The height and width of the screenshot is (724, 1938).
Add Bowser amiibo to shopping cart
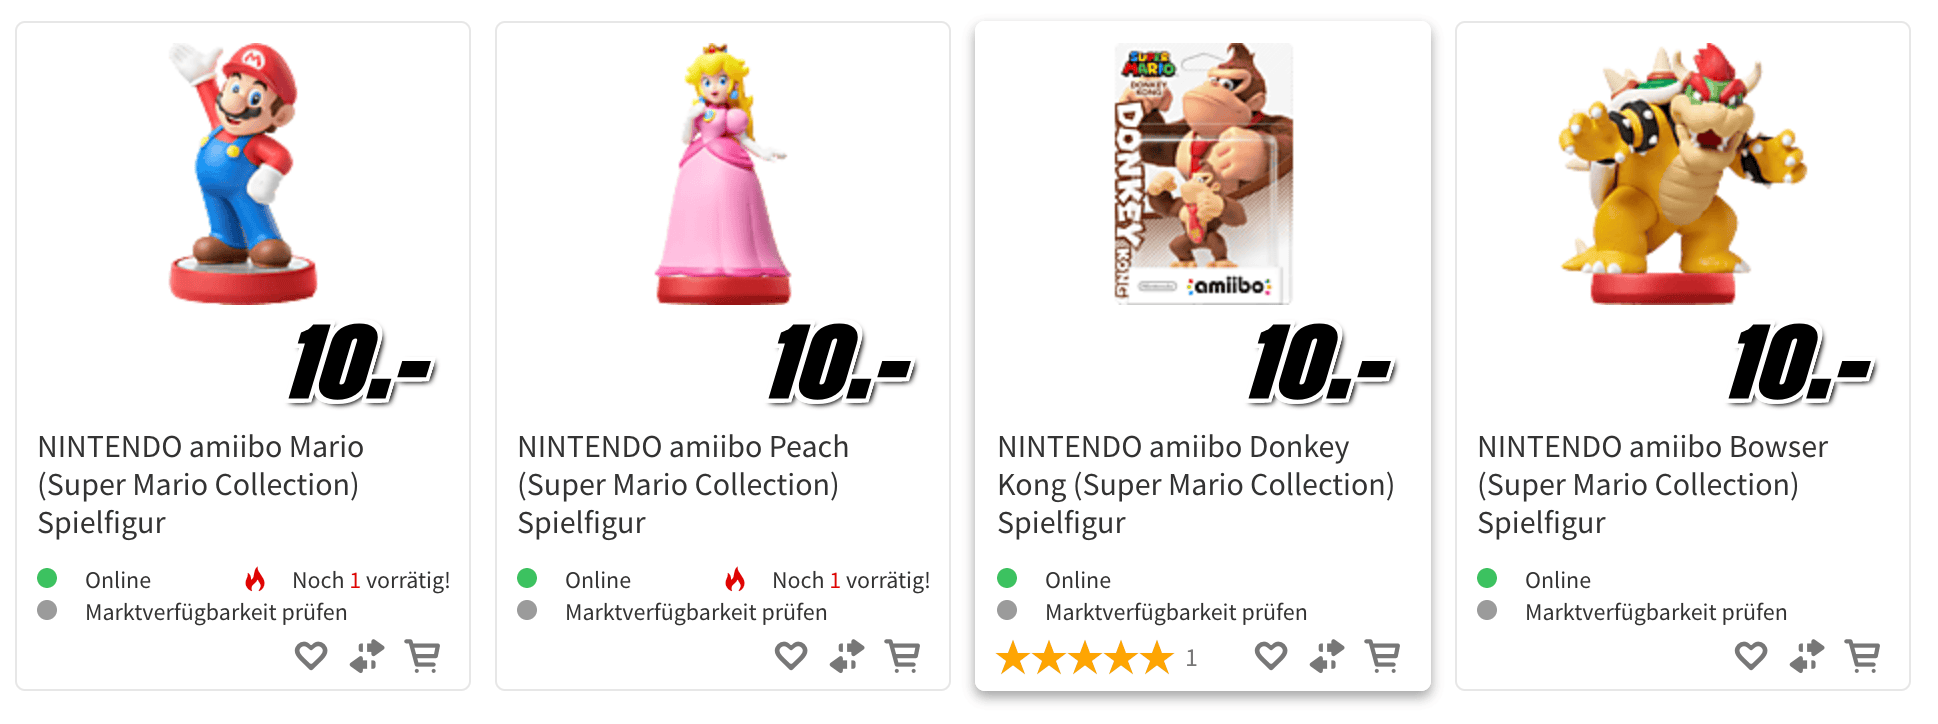point(1862,656)
